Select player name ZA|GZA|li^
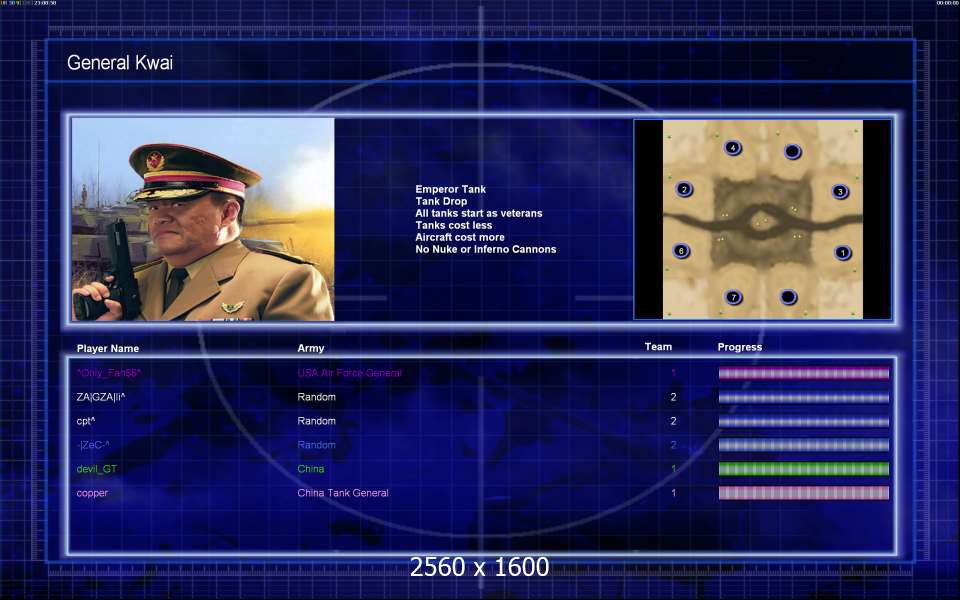The height and width of the screenshot is (600, 960). tap(101, 397)
